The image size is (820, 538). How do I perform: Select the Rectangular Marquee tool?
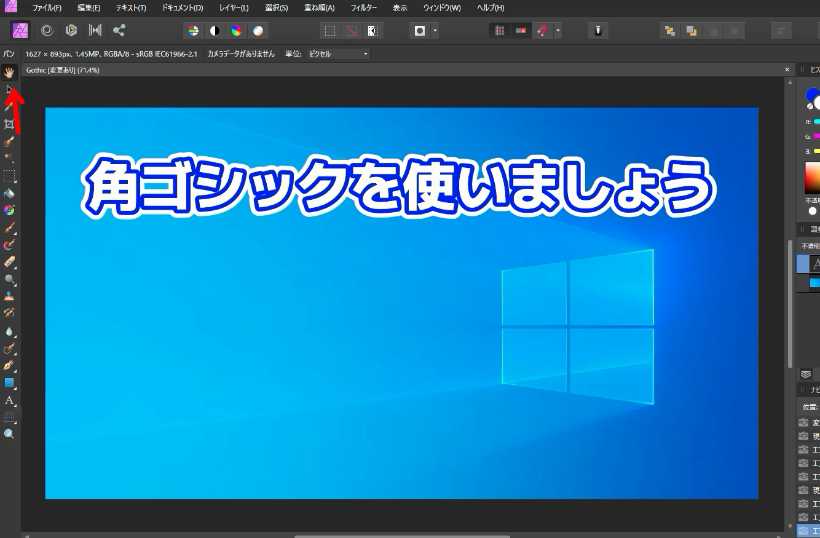9,176
